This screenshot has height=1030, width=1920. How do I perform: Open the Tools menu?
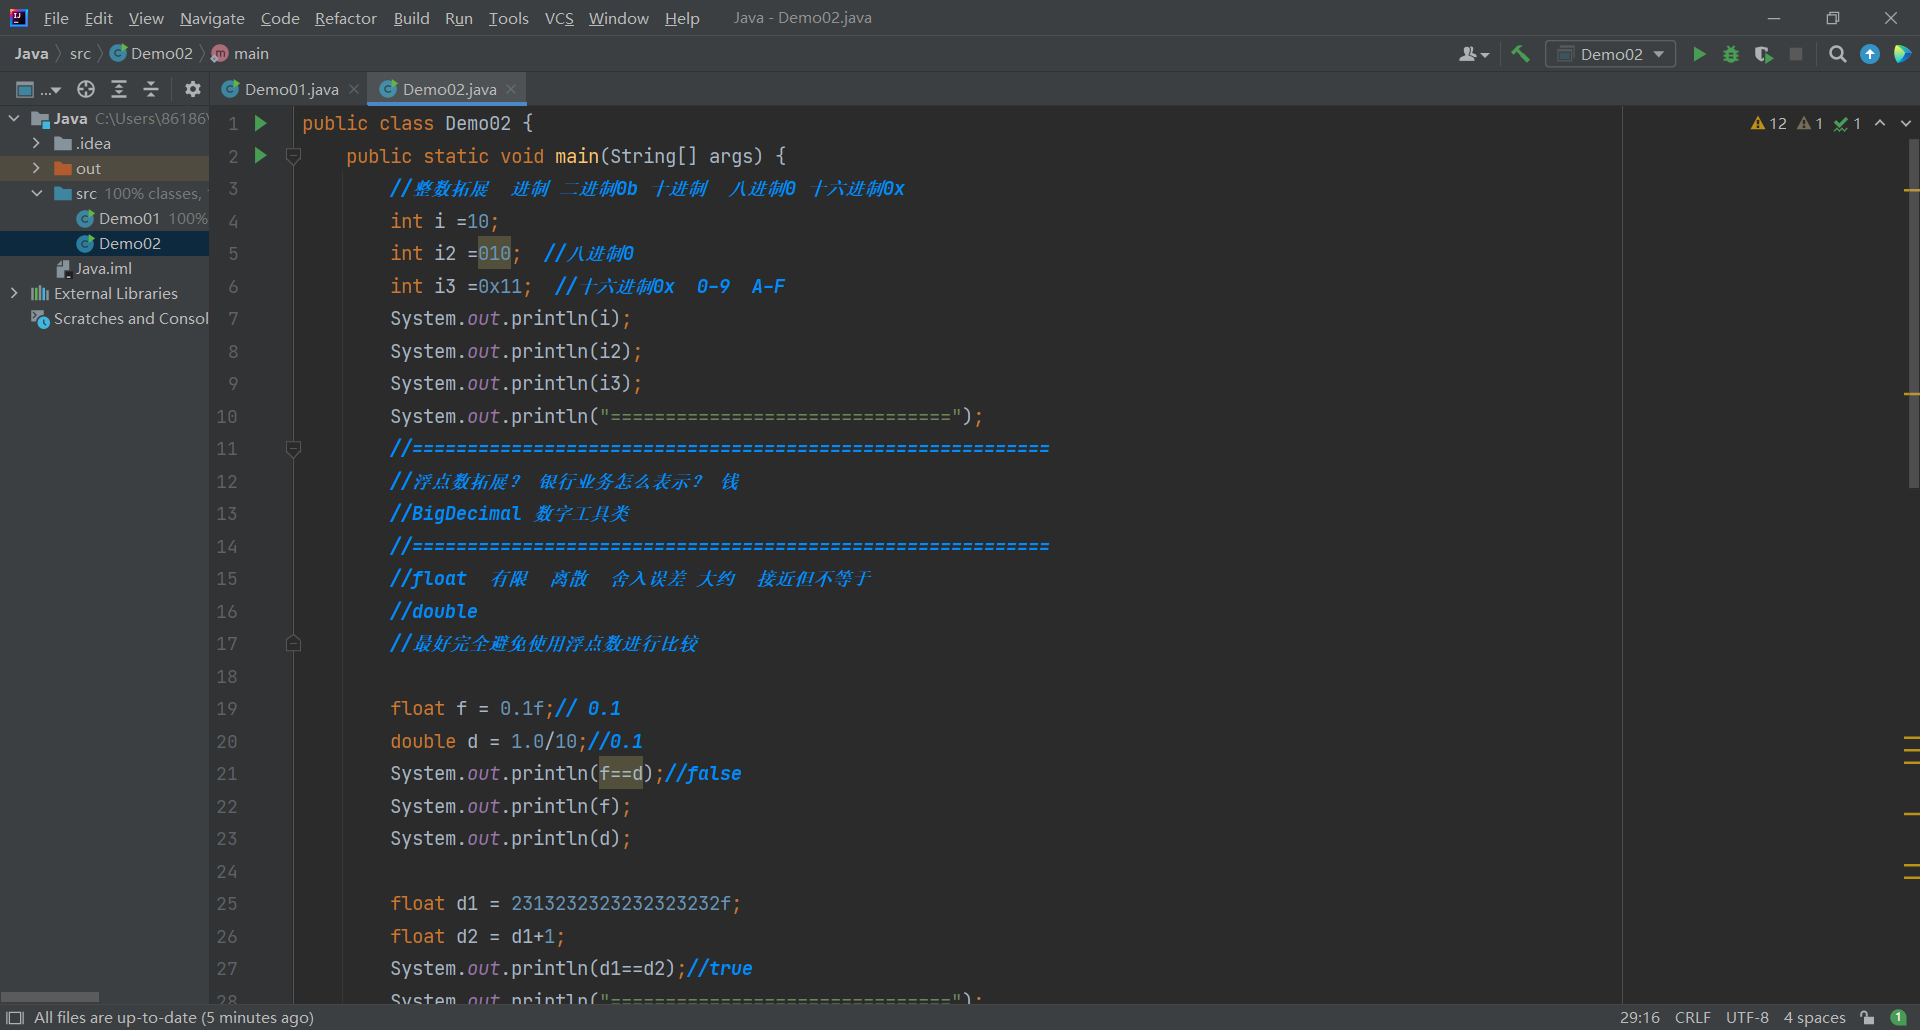(x=508, y=18)
